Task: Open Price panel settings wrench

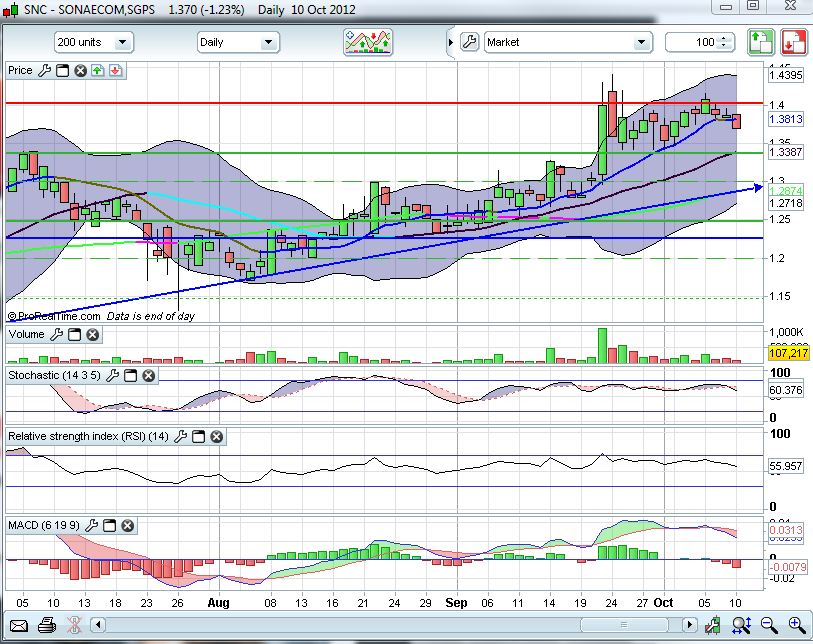Action: [x=45, y=71]
